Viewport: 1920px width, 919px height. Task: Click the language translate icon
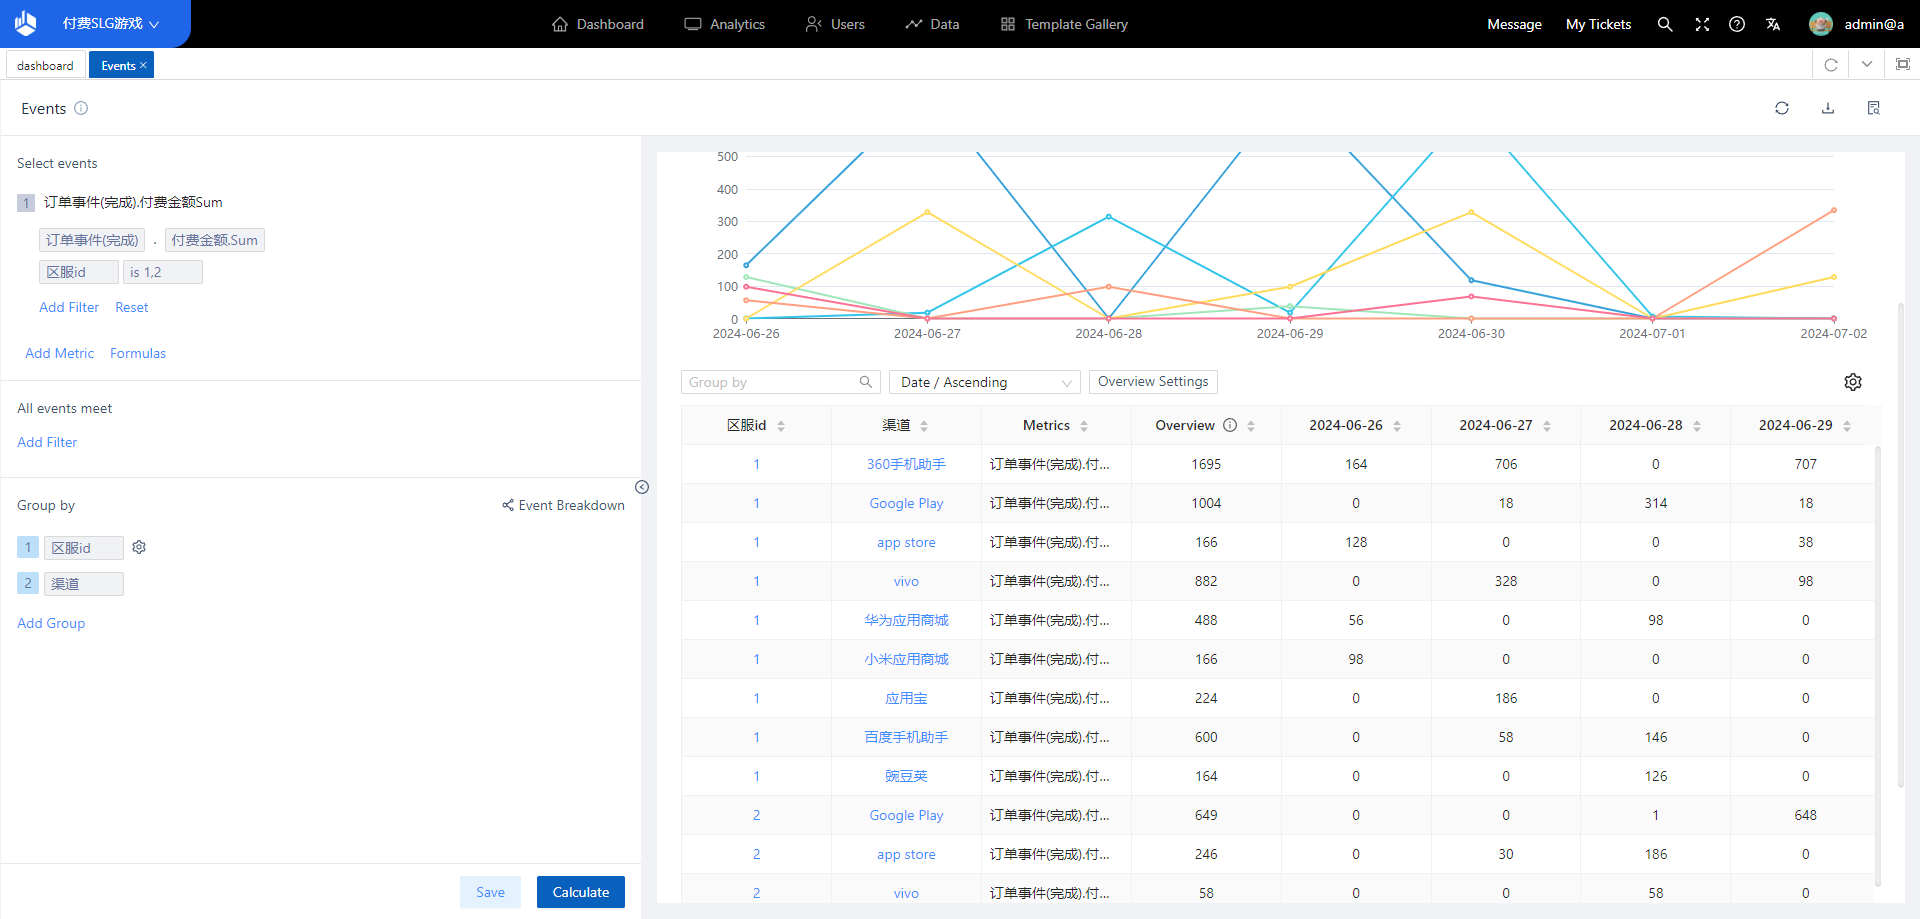pos(1773,24)
